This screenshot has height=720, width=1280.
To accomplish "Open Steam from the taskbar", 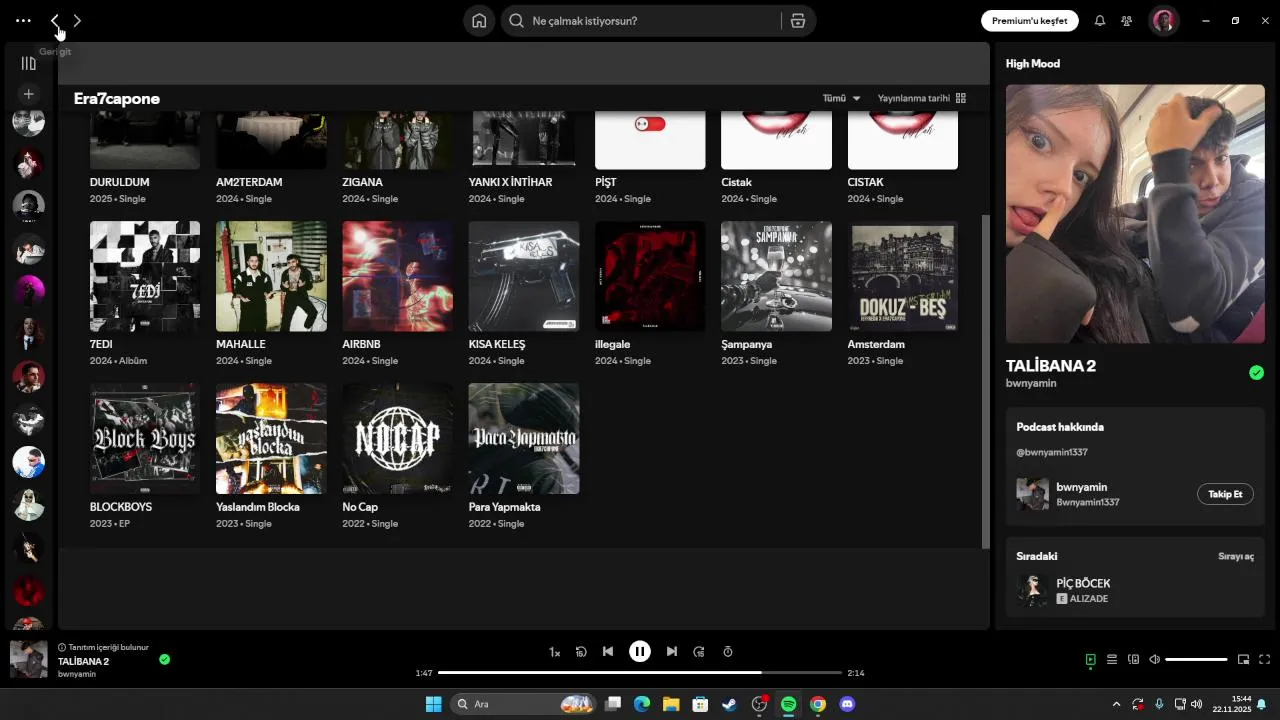I will click(729, 704).
